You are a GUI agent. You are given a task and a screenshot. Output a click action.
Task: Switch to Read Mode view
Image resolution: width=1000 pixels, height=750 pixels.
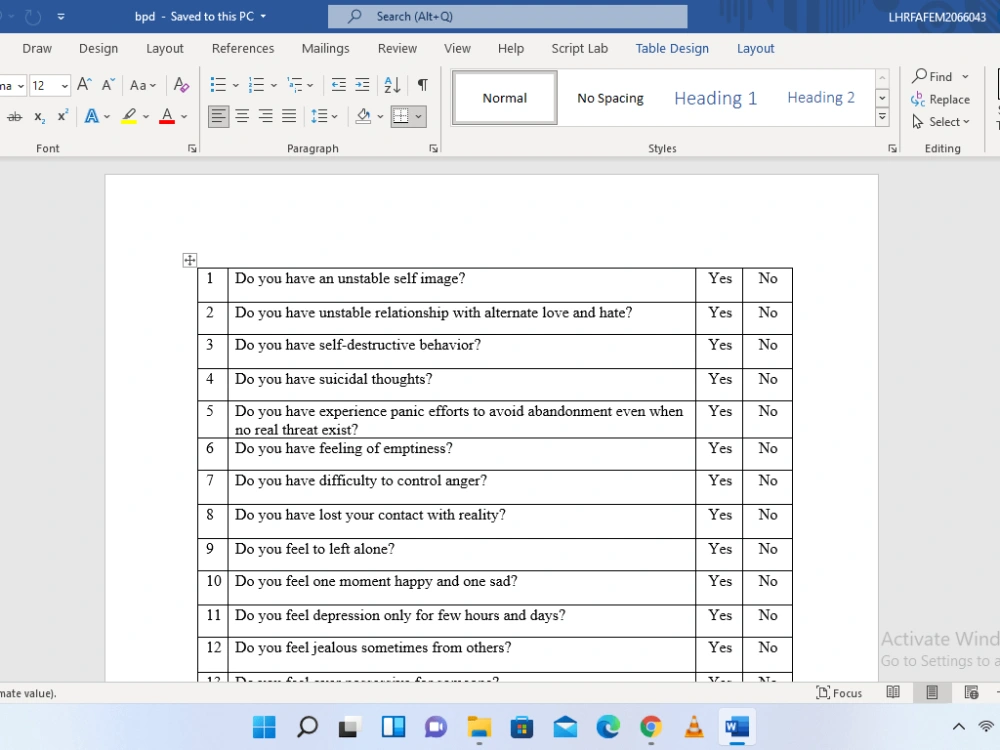click(893, 693)
